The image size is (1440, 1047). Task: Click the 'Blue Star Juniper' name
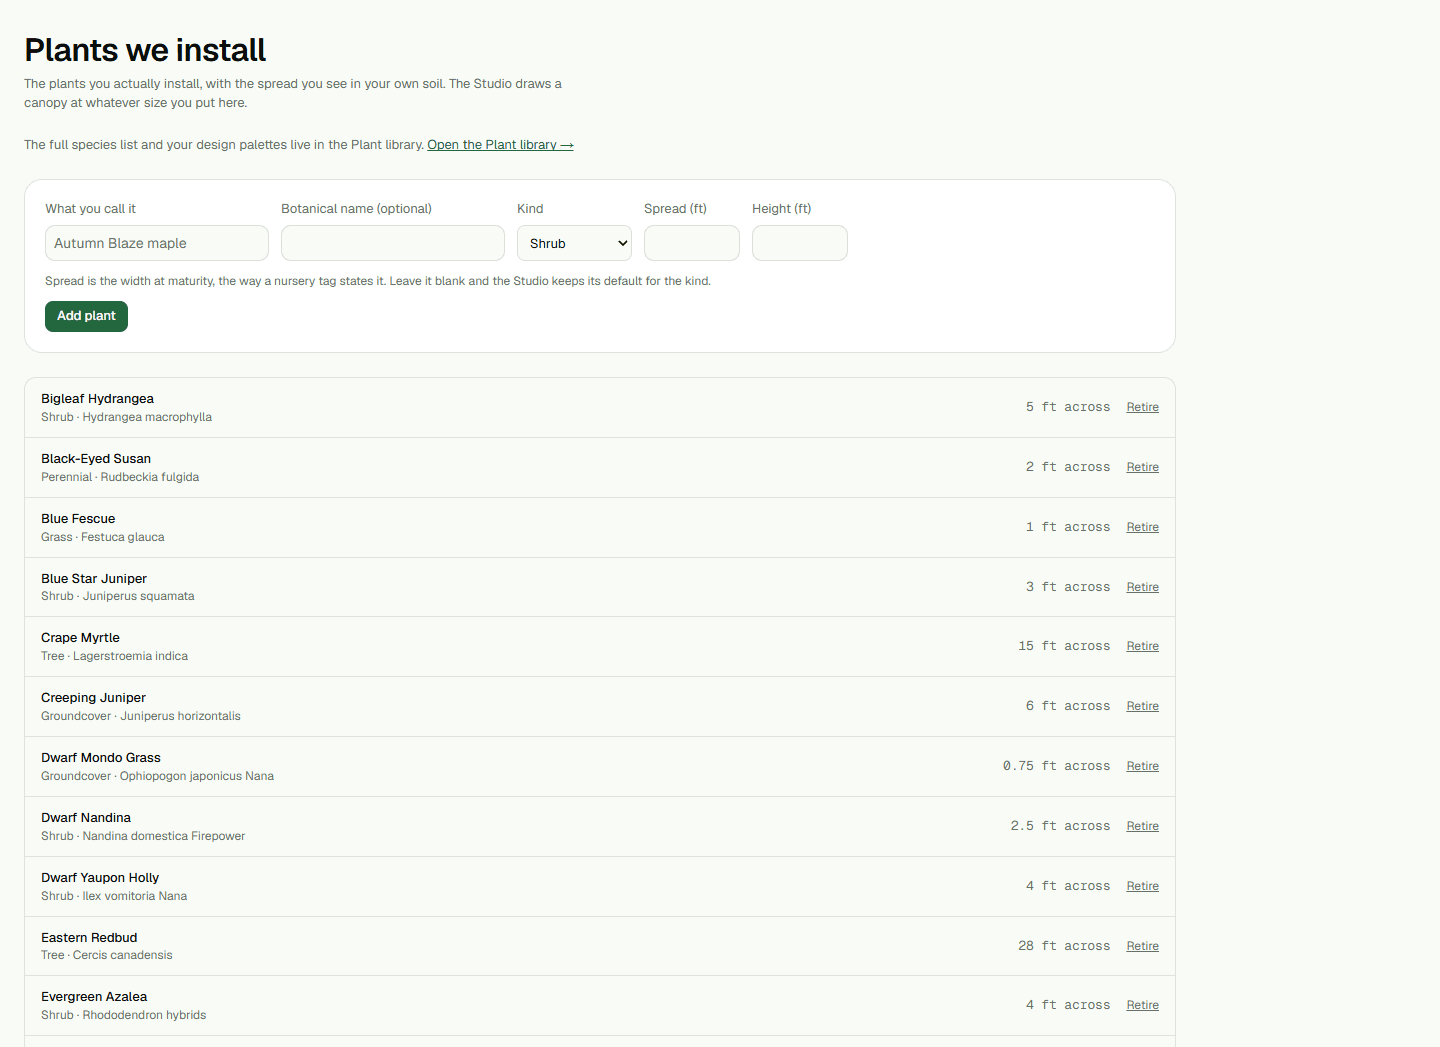[x=94, y=579]
